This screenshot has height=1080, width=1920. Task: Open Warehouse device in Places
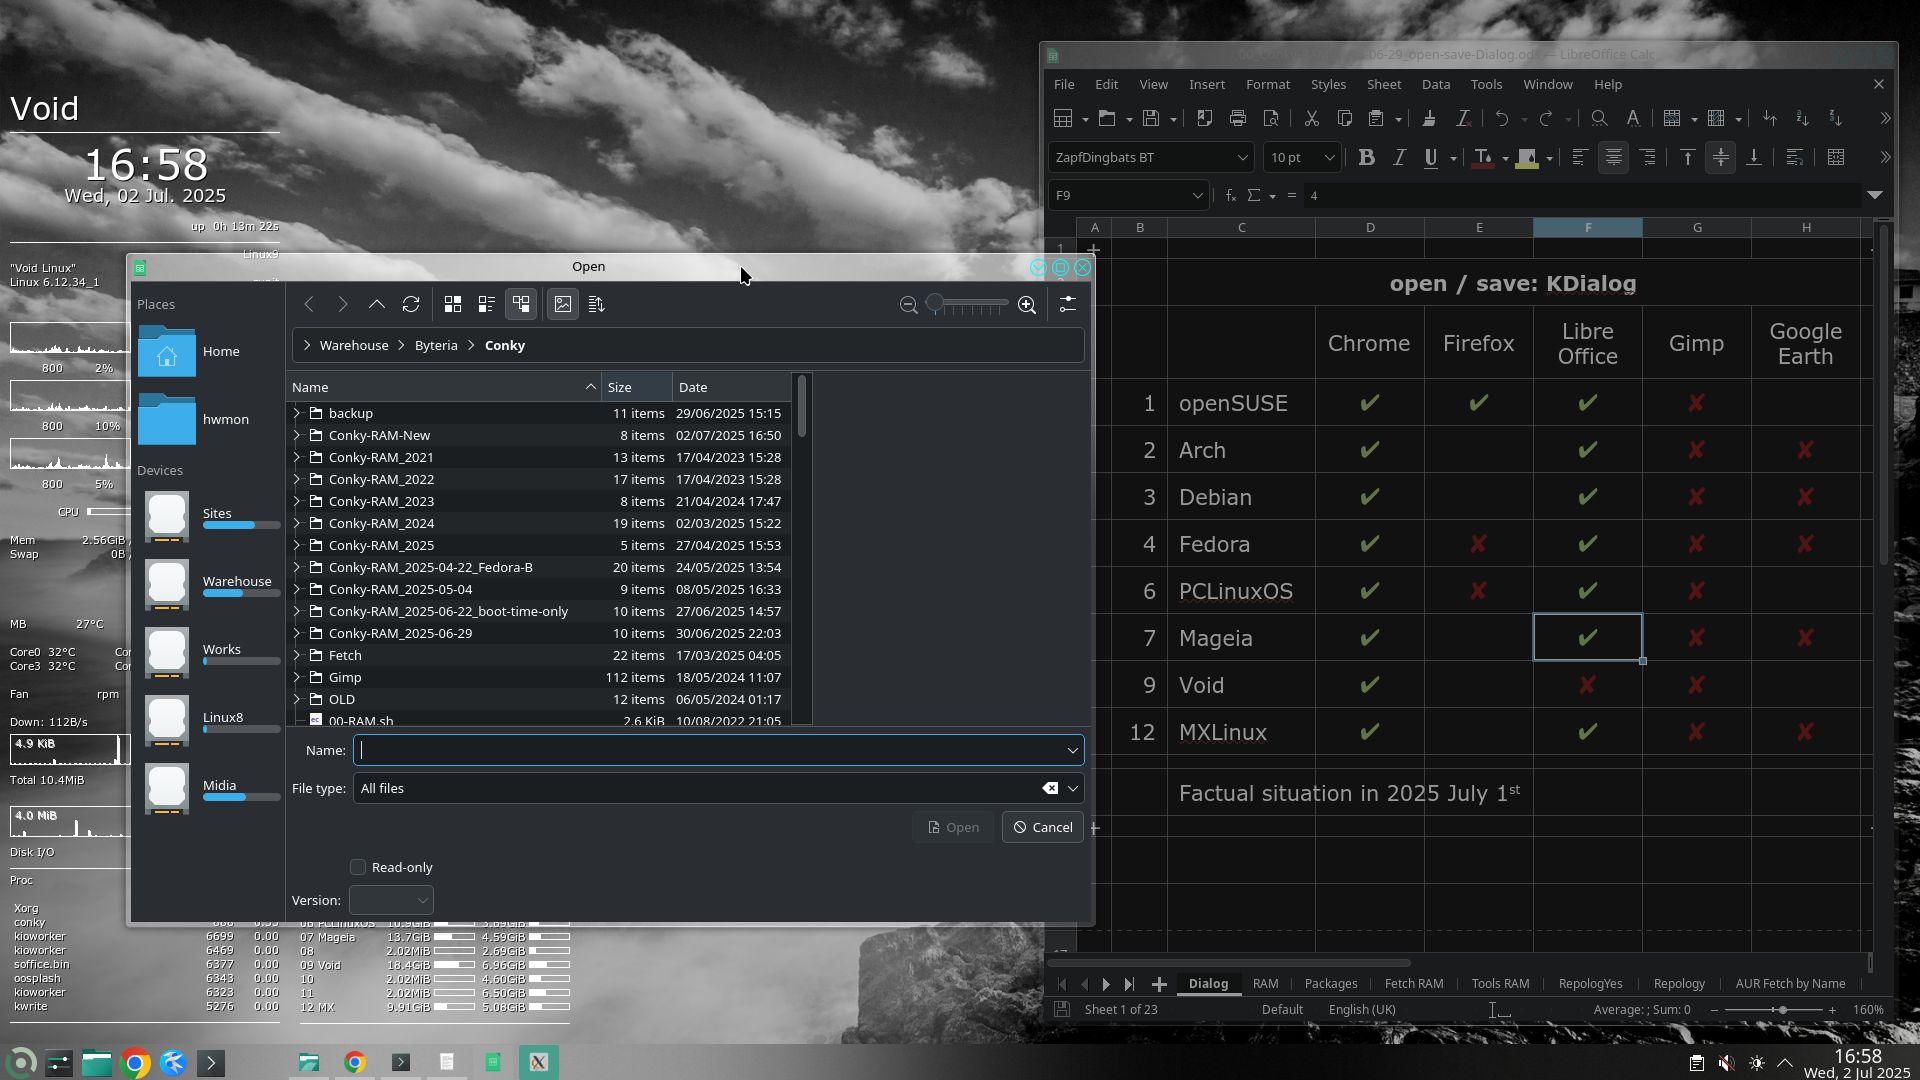point(208,585)
